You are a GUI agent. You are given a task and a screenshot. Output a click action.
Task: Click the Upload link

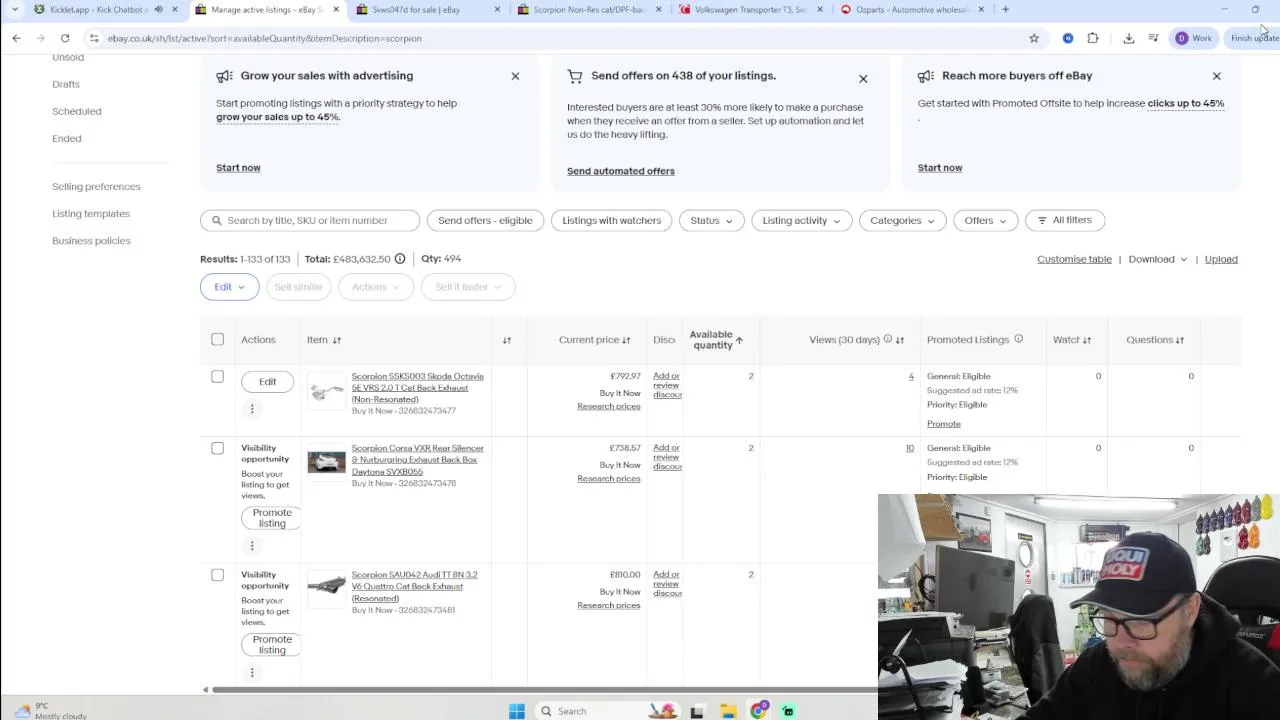[x=1221, y=259]
